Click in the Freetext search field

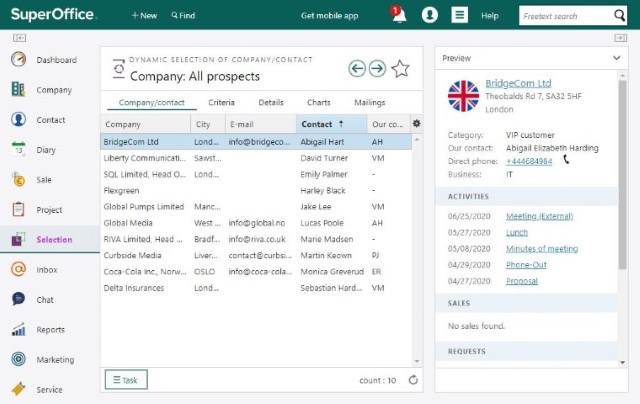click(567, 16)
